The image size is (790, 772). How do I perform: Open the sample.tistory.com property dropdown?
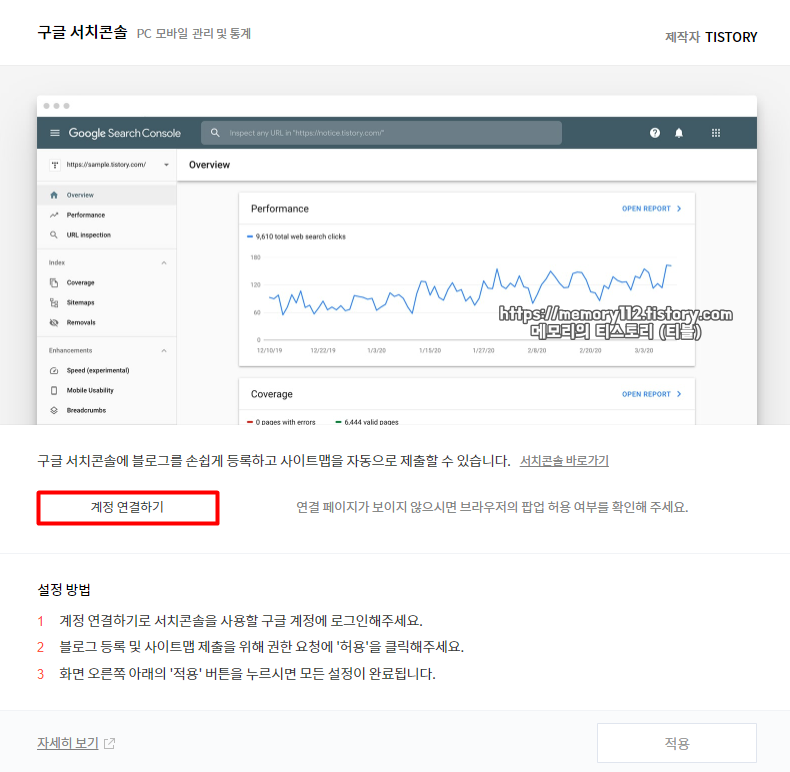(x=109, y=165)
